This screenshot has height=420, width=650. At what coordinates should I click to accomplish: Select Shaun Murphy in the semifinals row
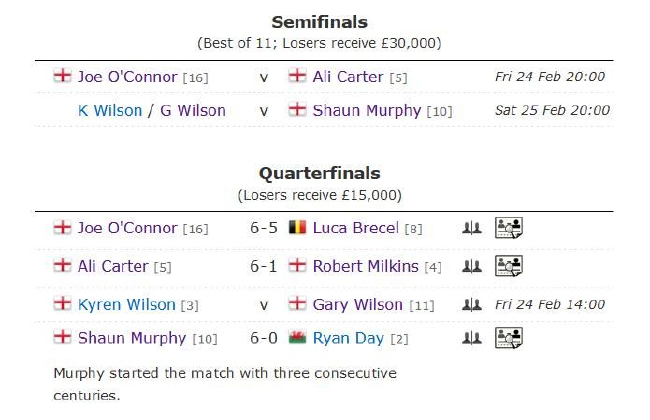367,110
